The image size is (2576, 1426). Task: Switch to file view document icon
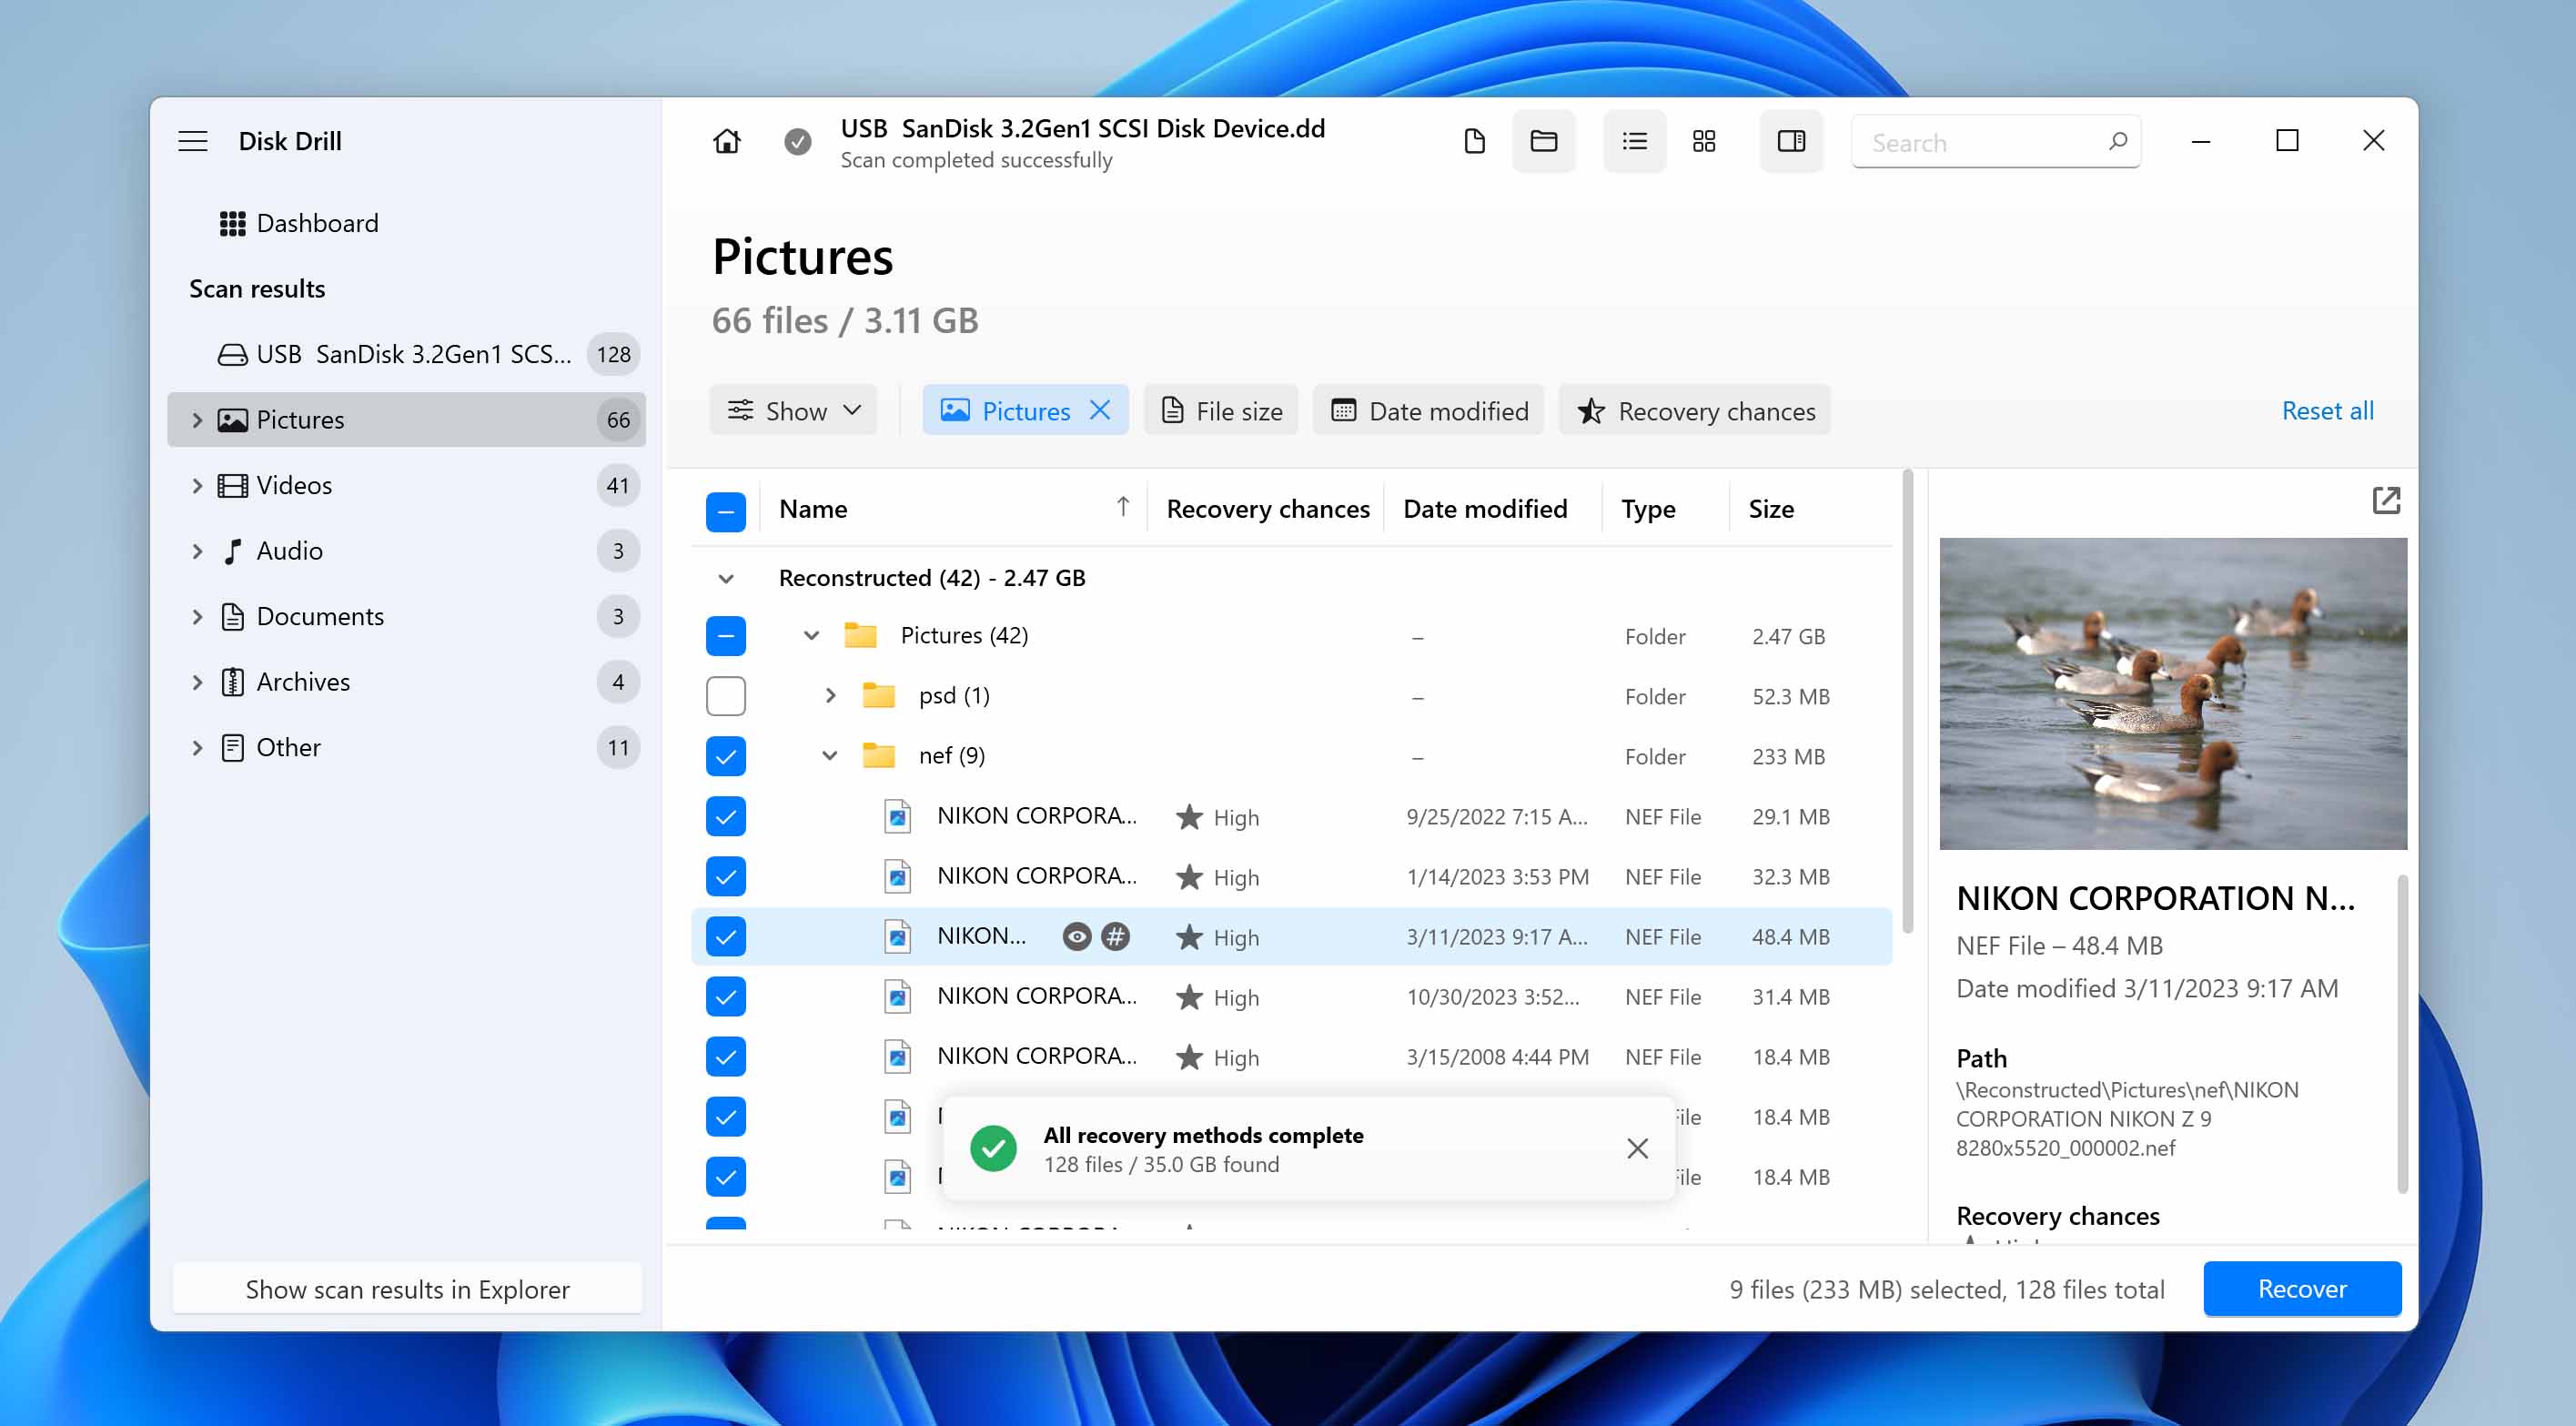tap(1474, 141)
